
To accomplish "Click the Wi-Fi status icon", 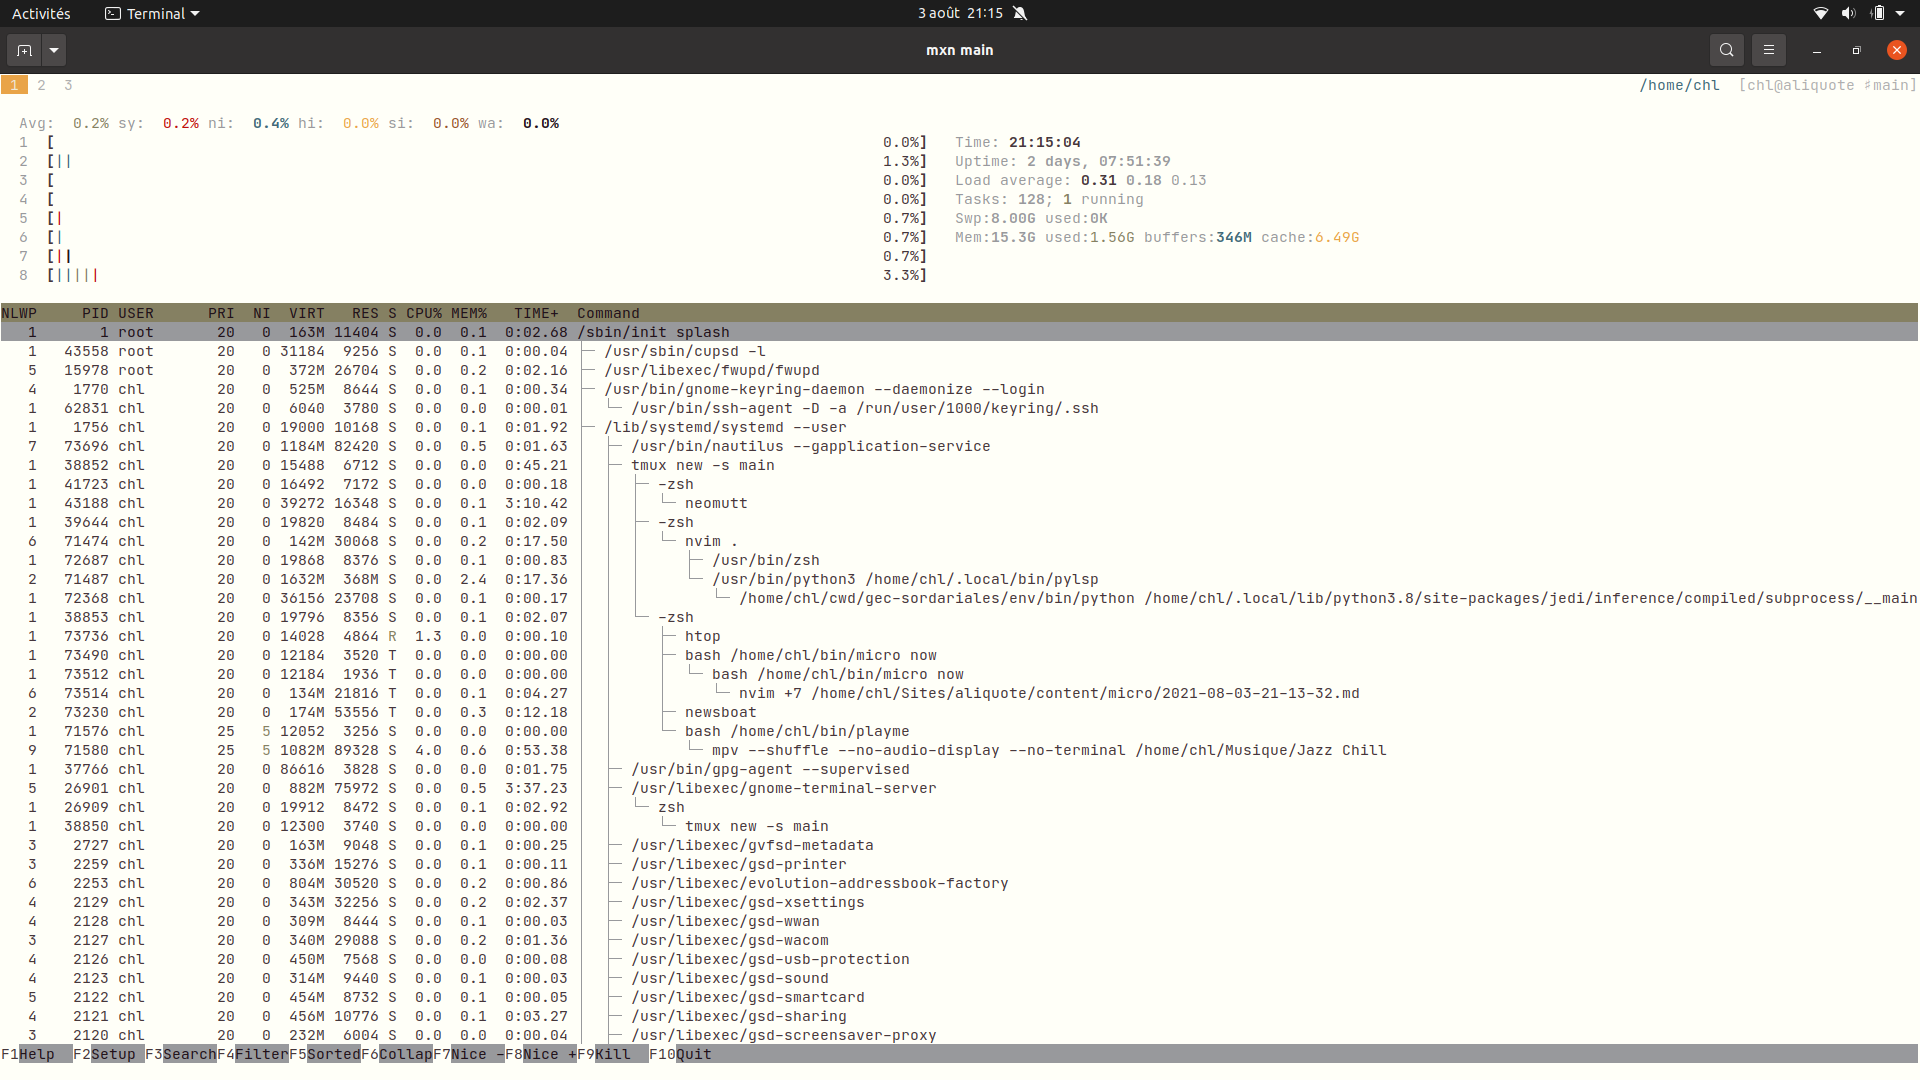I will (1820, 13).
